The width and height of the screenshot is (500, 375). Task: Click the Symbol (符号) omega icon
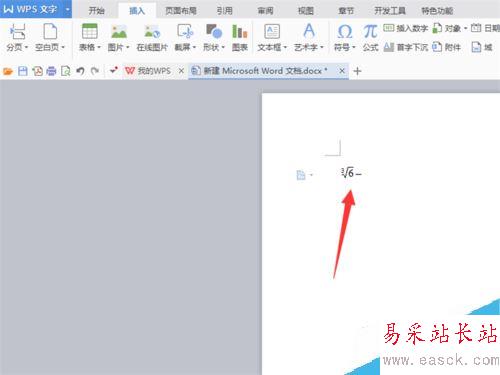coord(345,32)
